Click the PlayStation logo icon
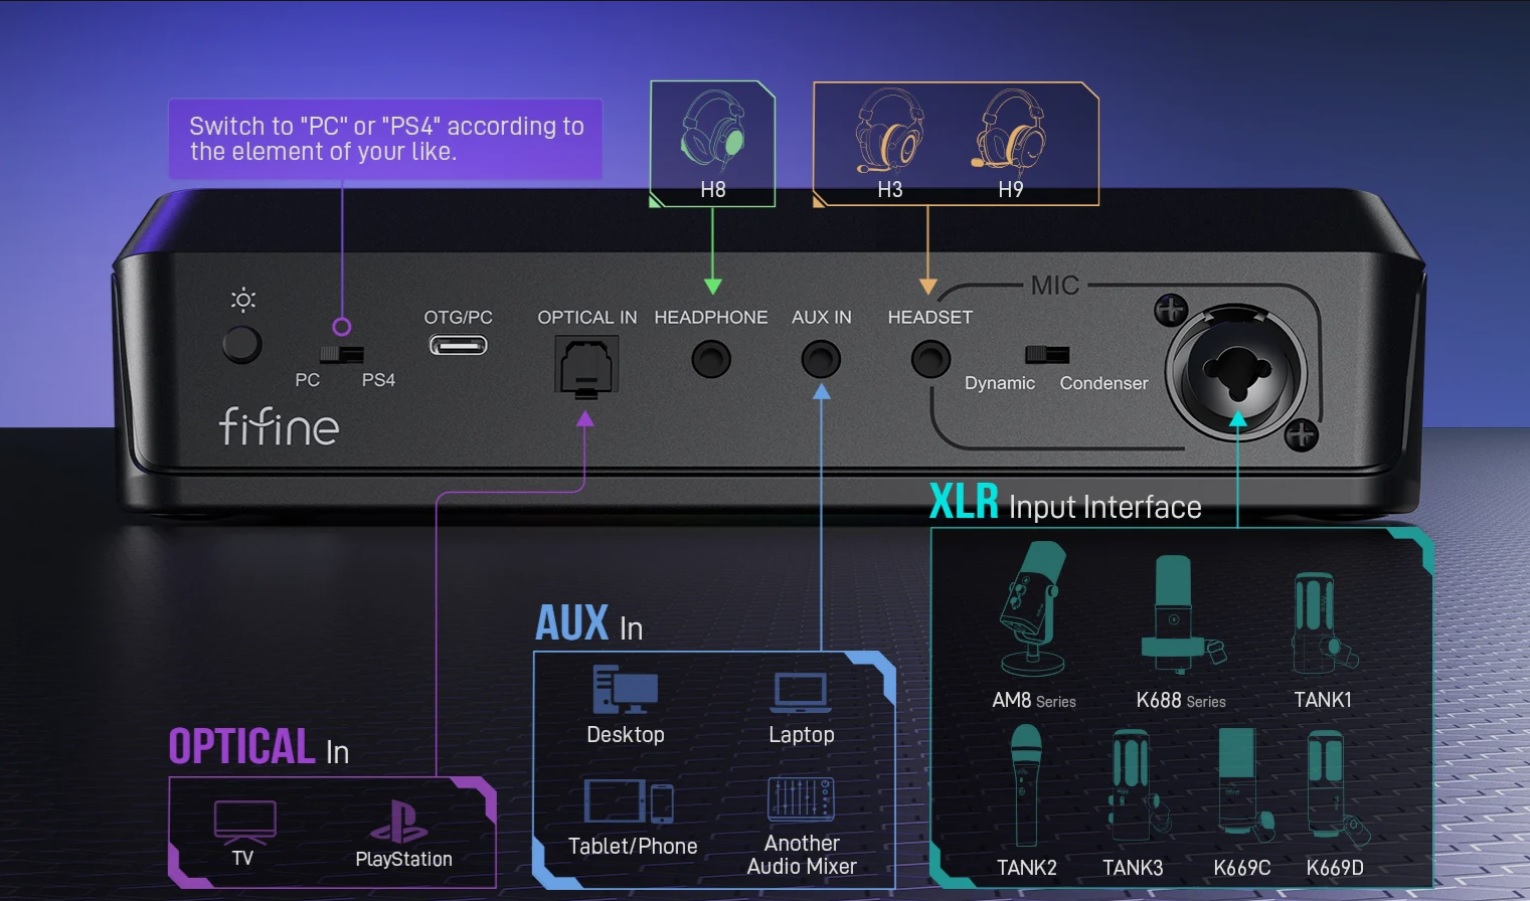The image size is (1530, 901). click(399, 822)
